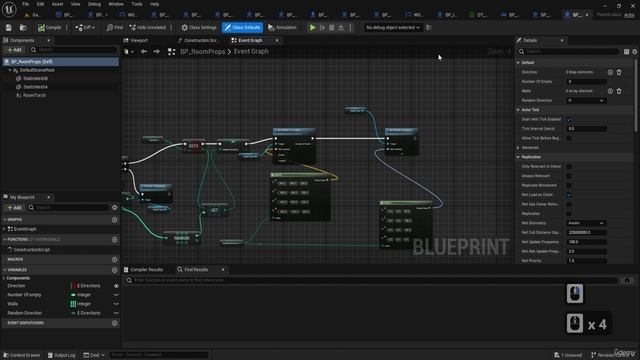Open the Diff dropdown
The height and width of the screenshot is (360, 640).
pyautogui.click(x=85, y=27)
